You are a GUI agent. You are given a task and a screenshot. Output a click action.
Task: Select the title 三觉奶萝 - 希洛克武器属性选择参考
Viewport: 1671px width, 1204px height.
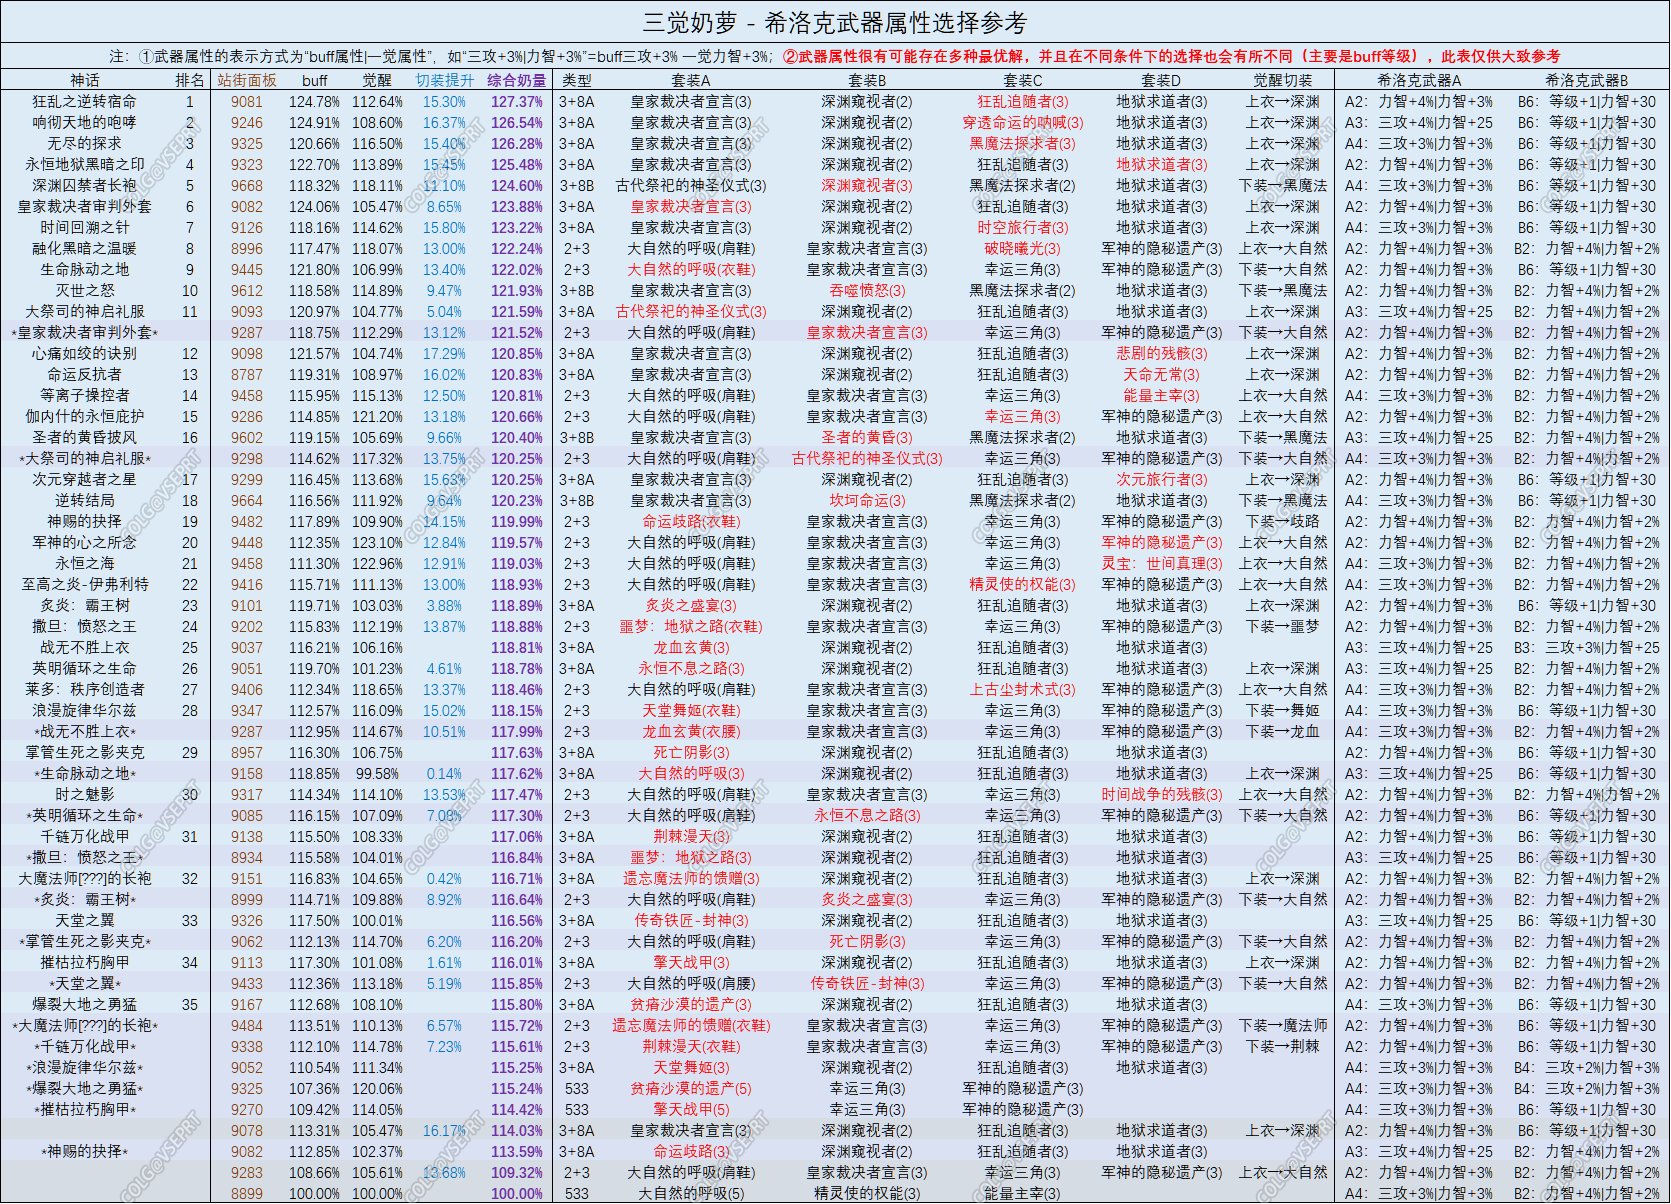click(x=835, y=22)
